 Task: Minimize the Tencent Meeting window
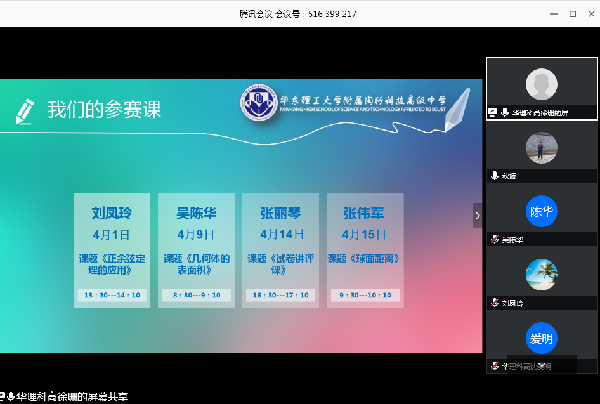[x=554, y=14]
